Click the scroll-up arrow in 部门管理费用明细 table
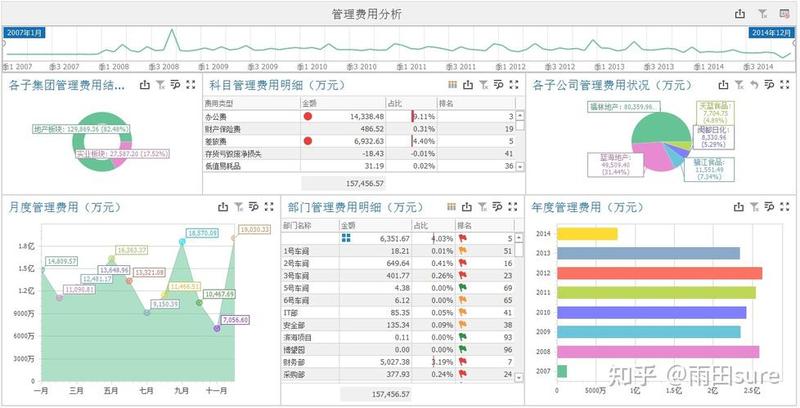The width and height of the screenshot is (800, 408). (519, 238)
